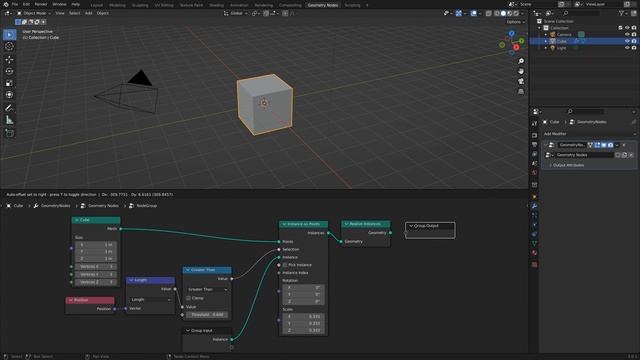This screenshot has width=640, height=360.
Task: Select the Annotate tool
Action: pos(9,108)
